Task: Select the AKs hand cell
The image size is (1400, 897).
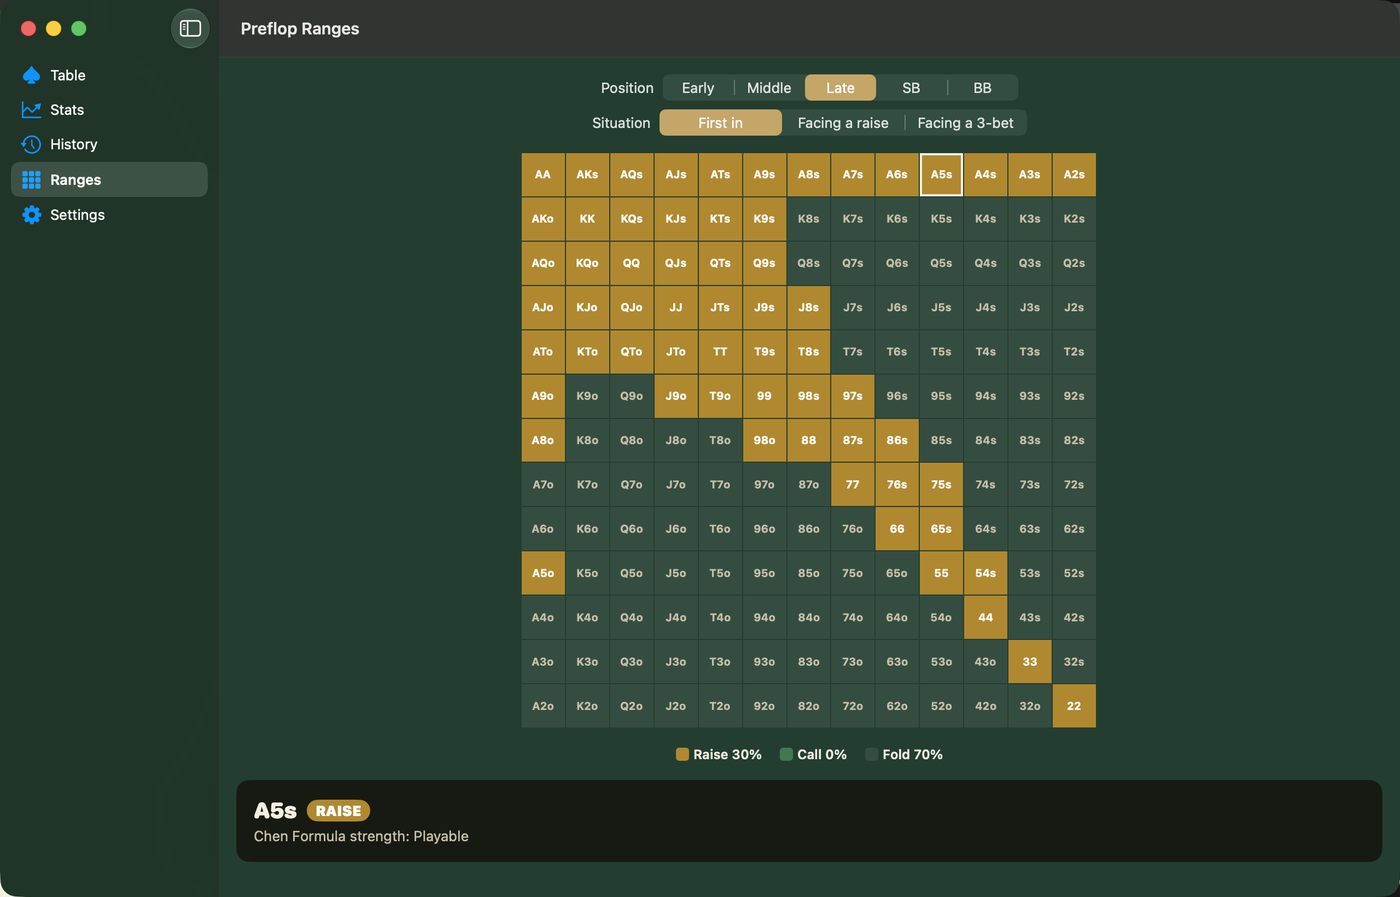Action: [587, 175]
